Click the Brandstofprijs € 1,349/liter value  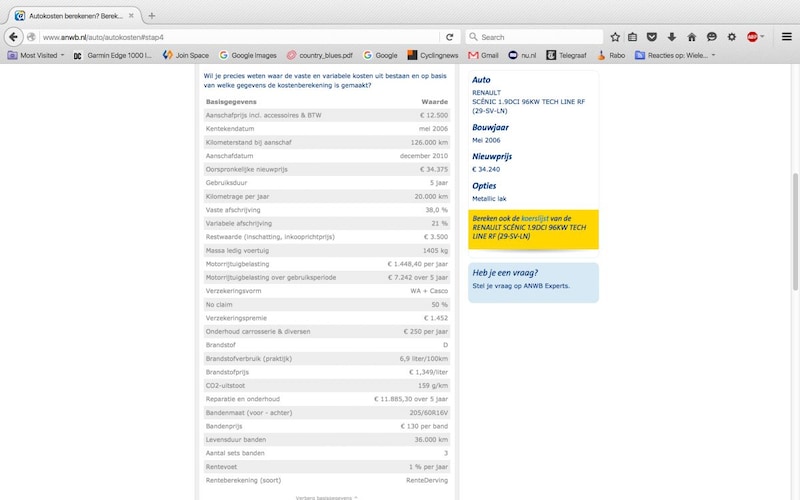pyautogui.click(x=428, y=372)
